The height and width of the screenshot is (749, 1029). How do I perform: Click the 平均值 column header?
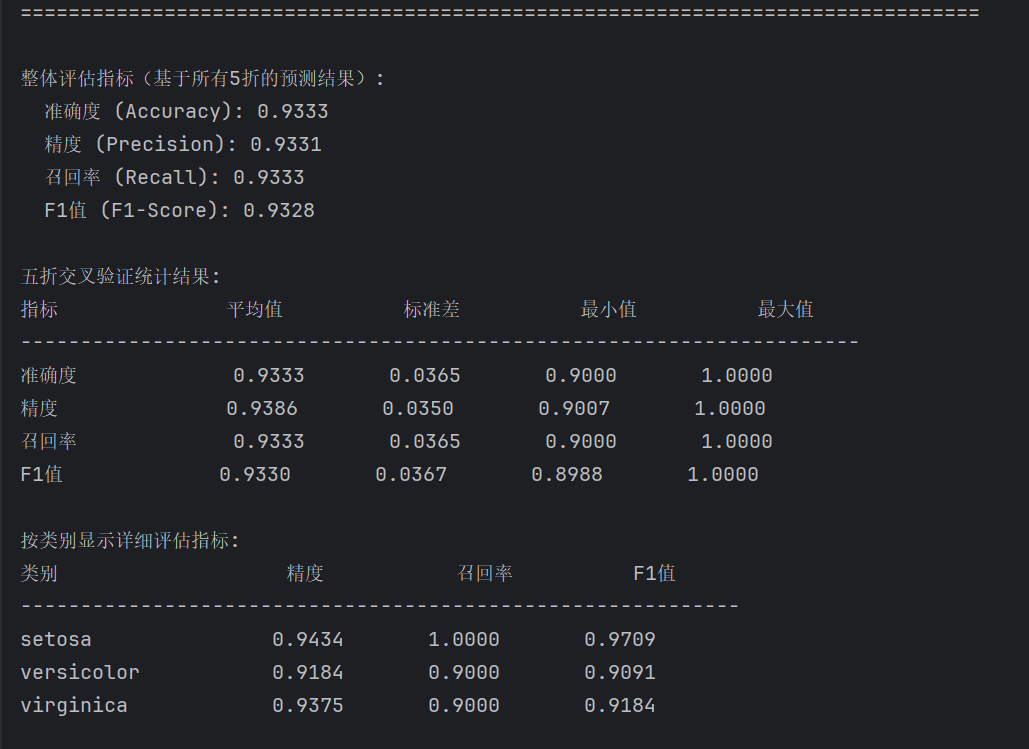255,309
